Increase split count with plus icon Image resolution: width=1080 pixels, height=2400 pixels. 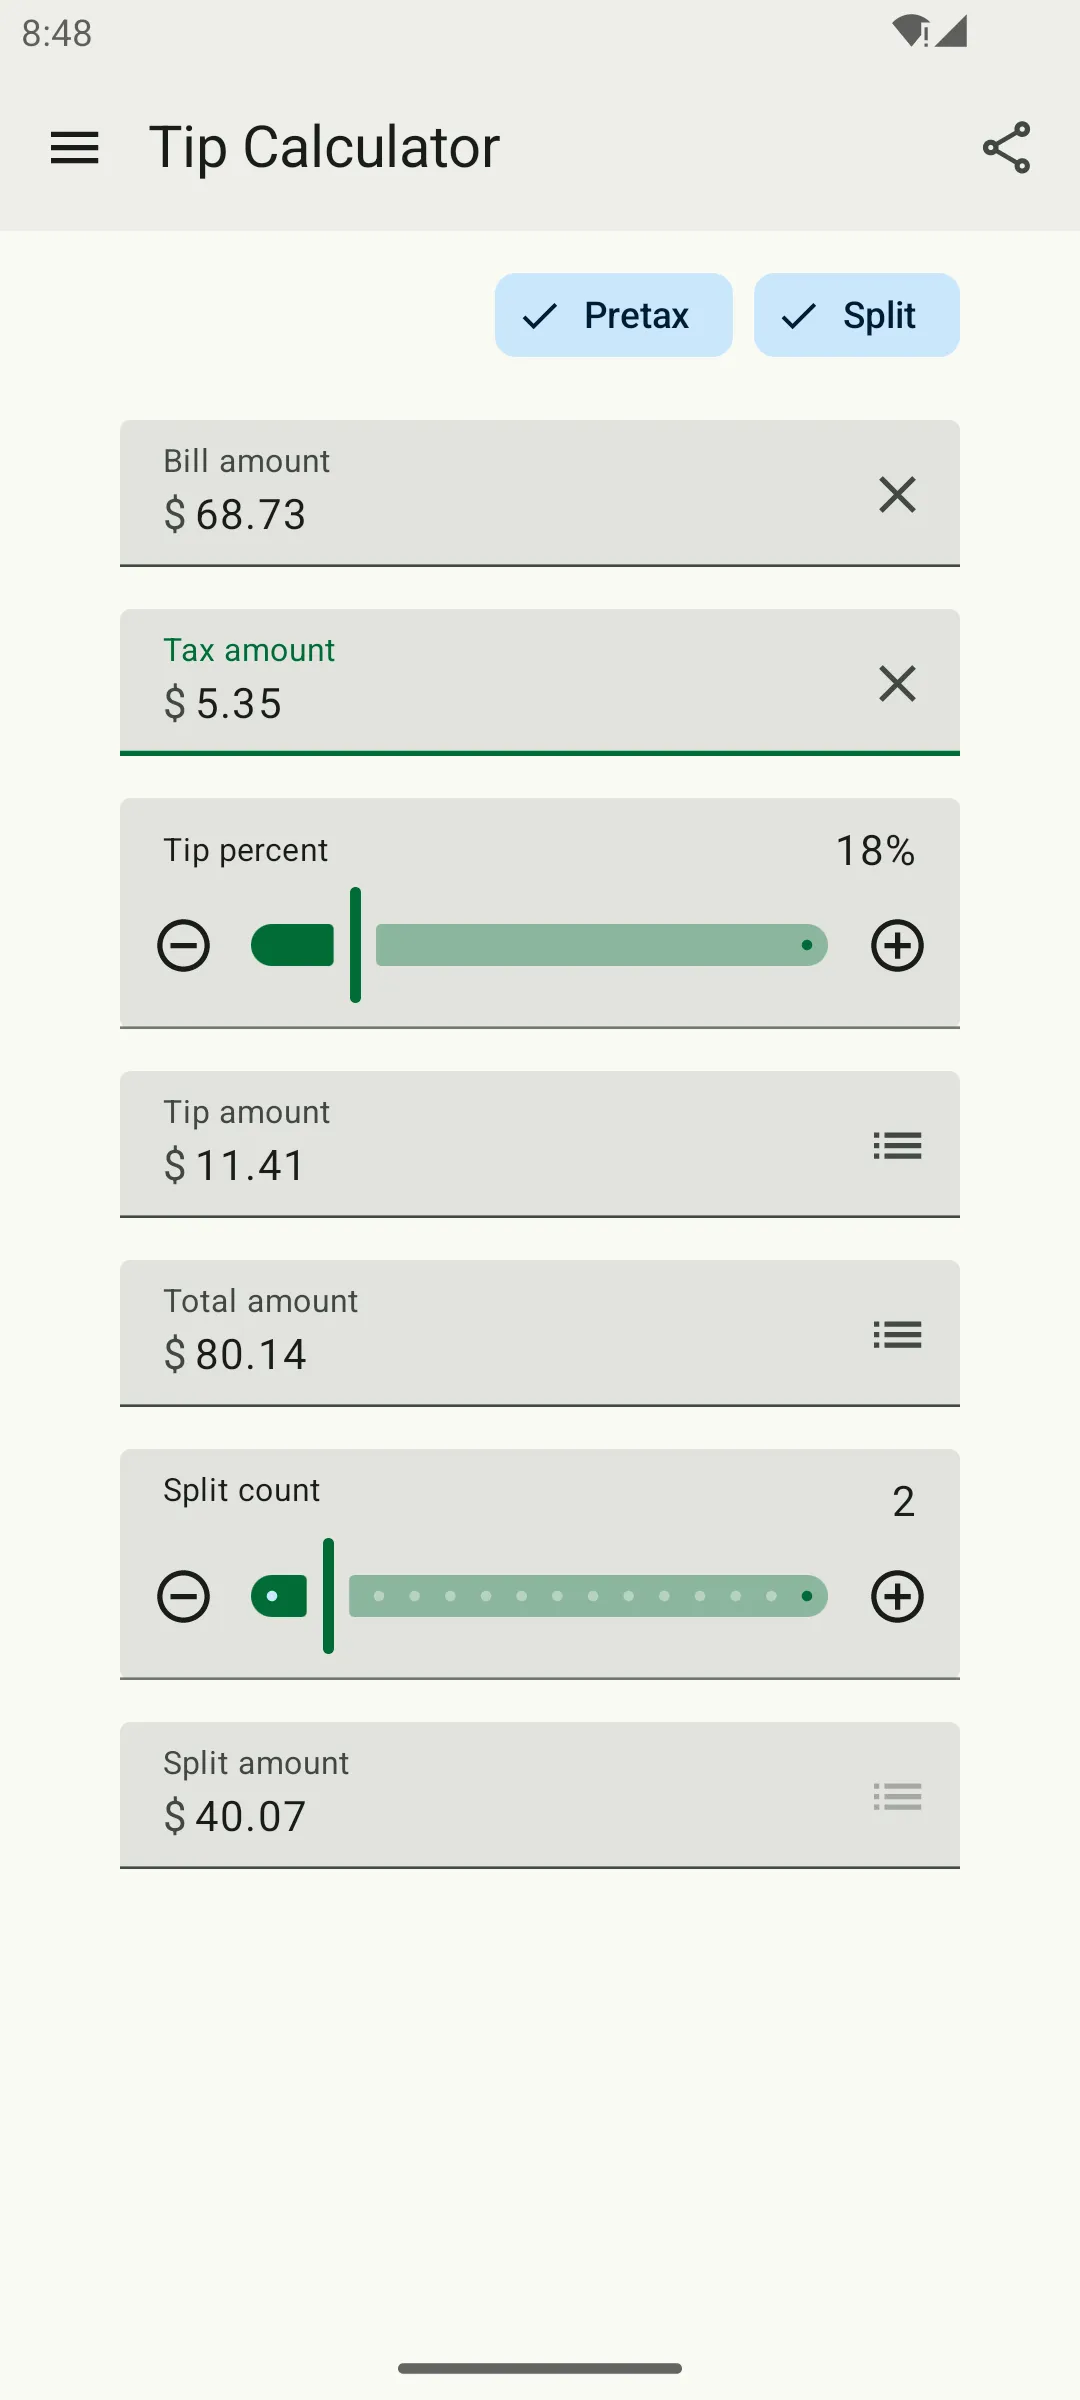(x=897, y=1596)
